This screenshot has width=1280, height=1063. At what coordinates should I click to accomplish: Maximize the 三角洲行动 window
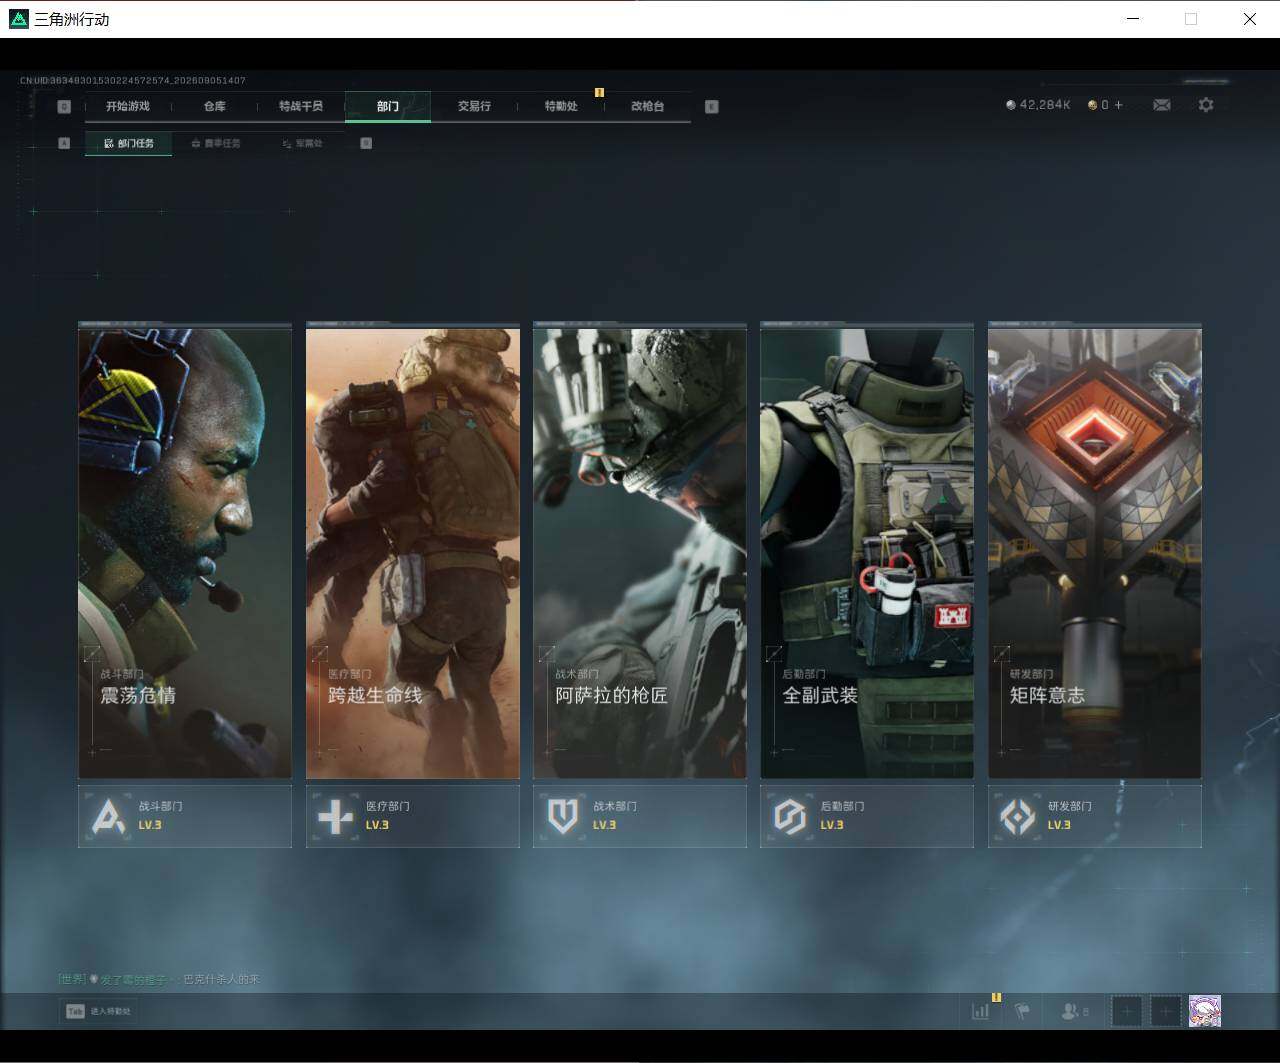(1191, 19)
